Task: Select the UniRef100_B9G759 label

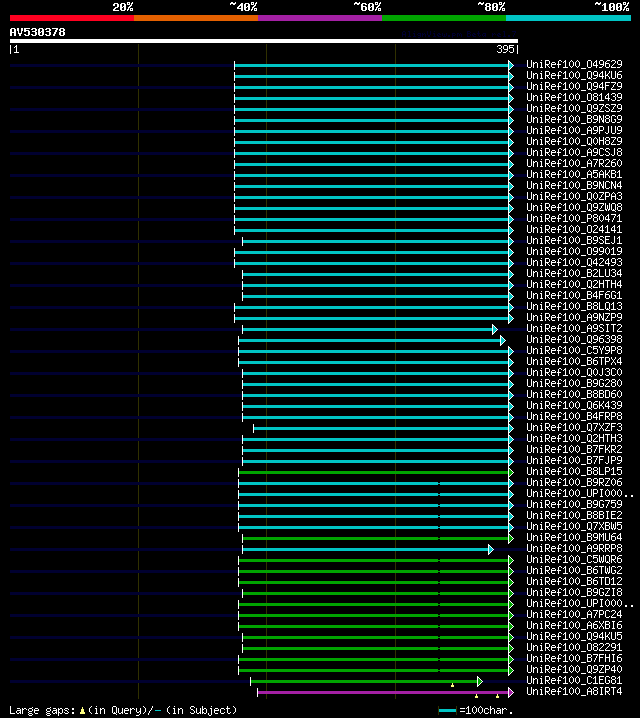Action: (x=574, y=504)
